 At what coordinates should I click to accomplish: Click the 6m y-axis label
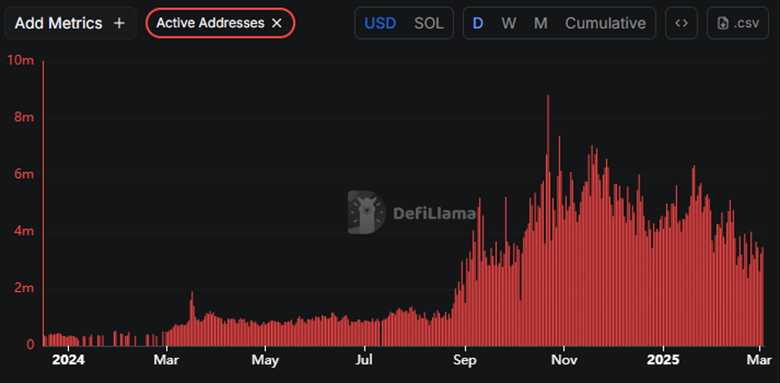click(x=24, y=175)
